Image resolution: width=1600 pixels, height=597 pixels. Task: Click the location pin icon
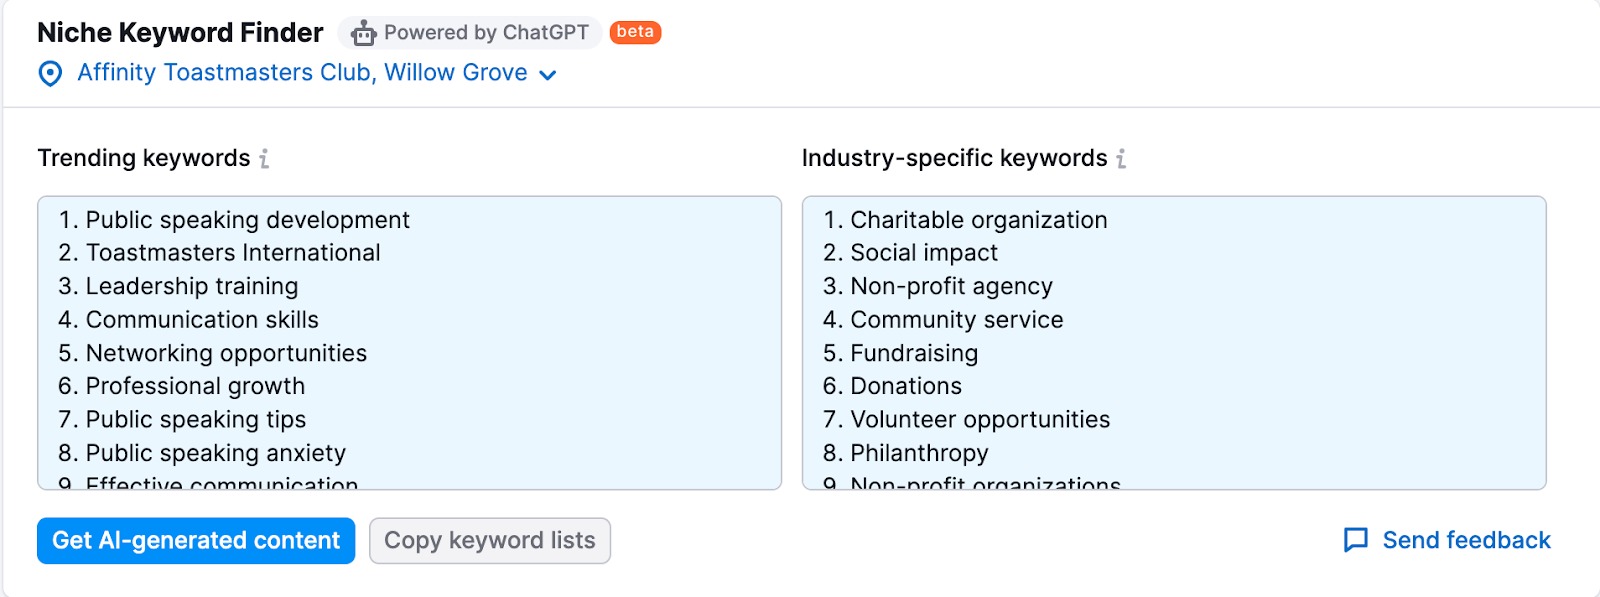pos(50,74)
